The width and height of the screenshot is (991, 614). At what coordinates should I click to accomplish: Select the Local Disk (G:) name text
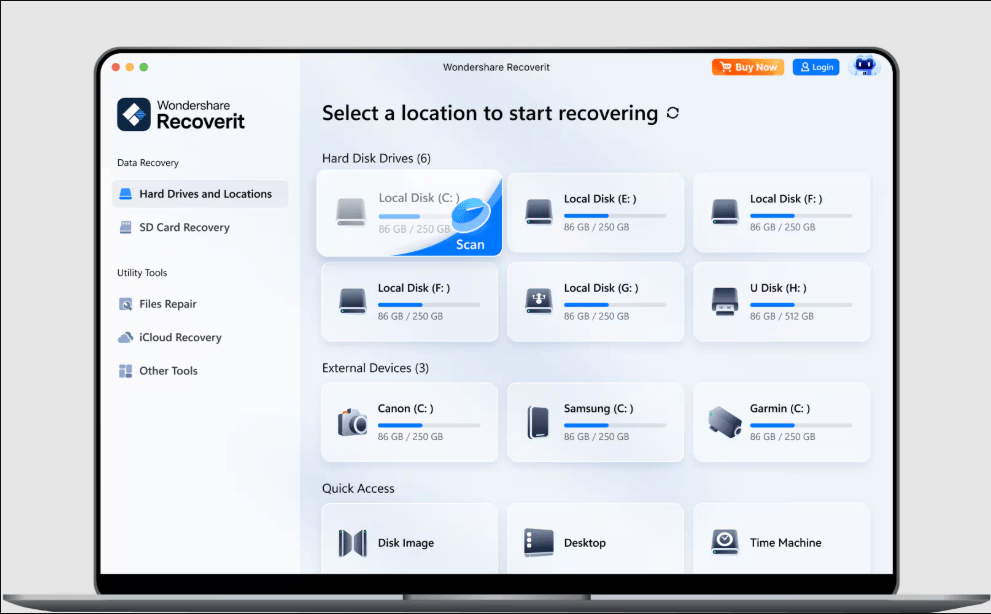(601, 288)
